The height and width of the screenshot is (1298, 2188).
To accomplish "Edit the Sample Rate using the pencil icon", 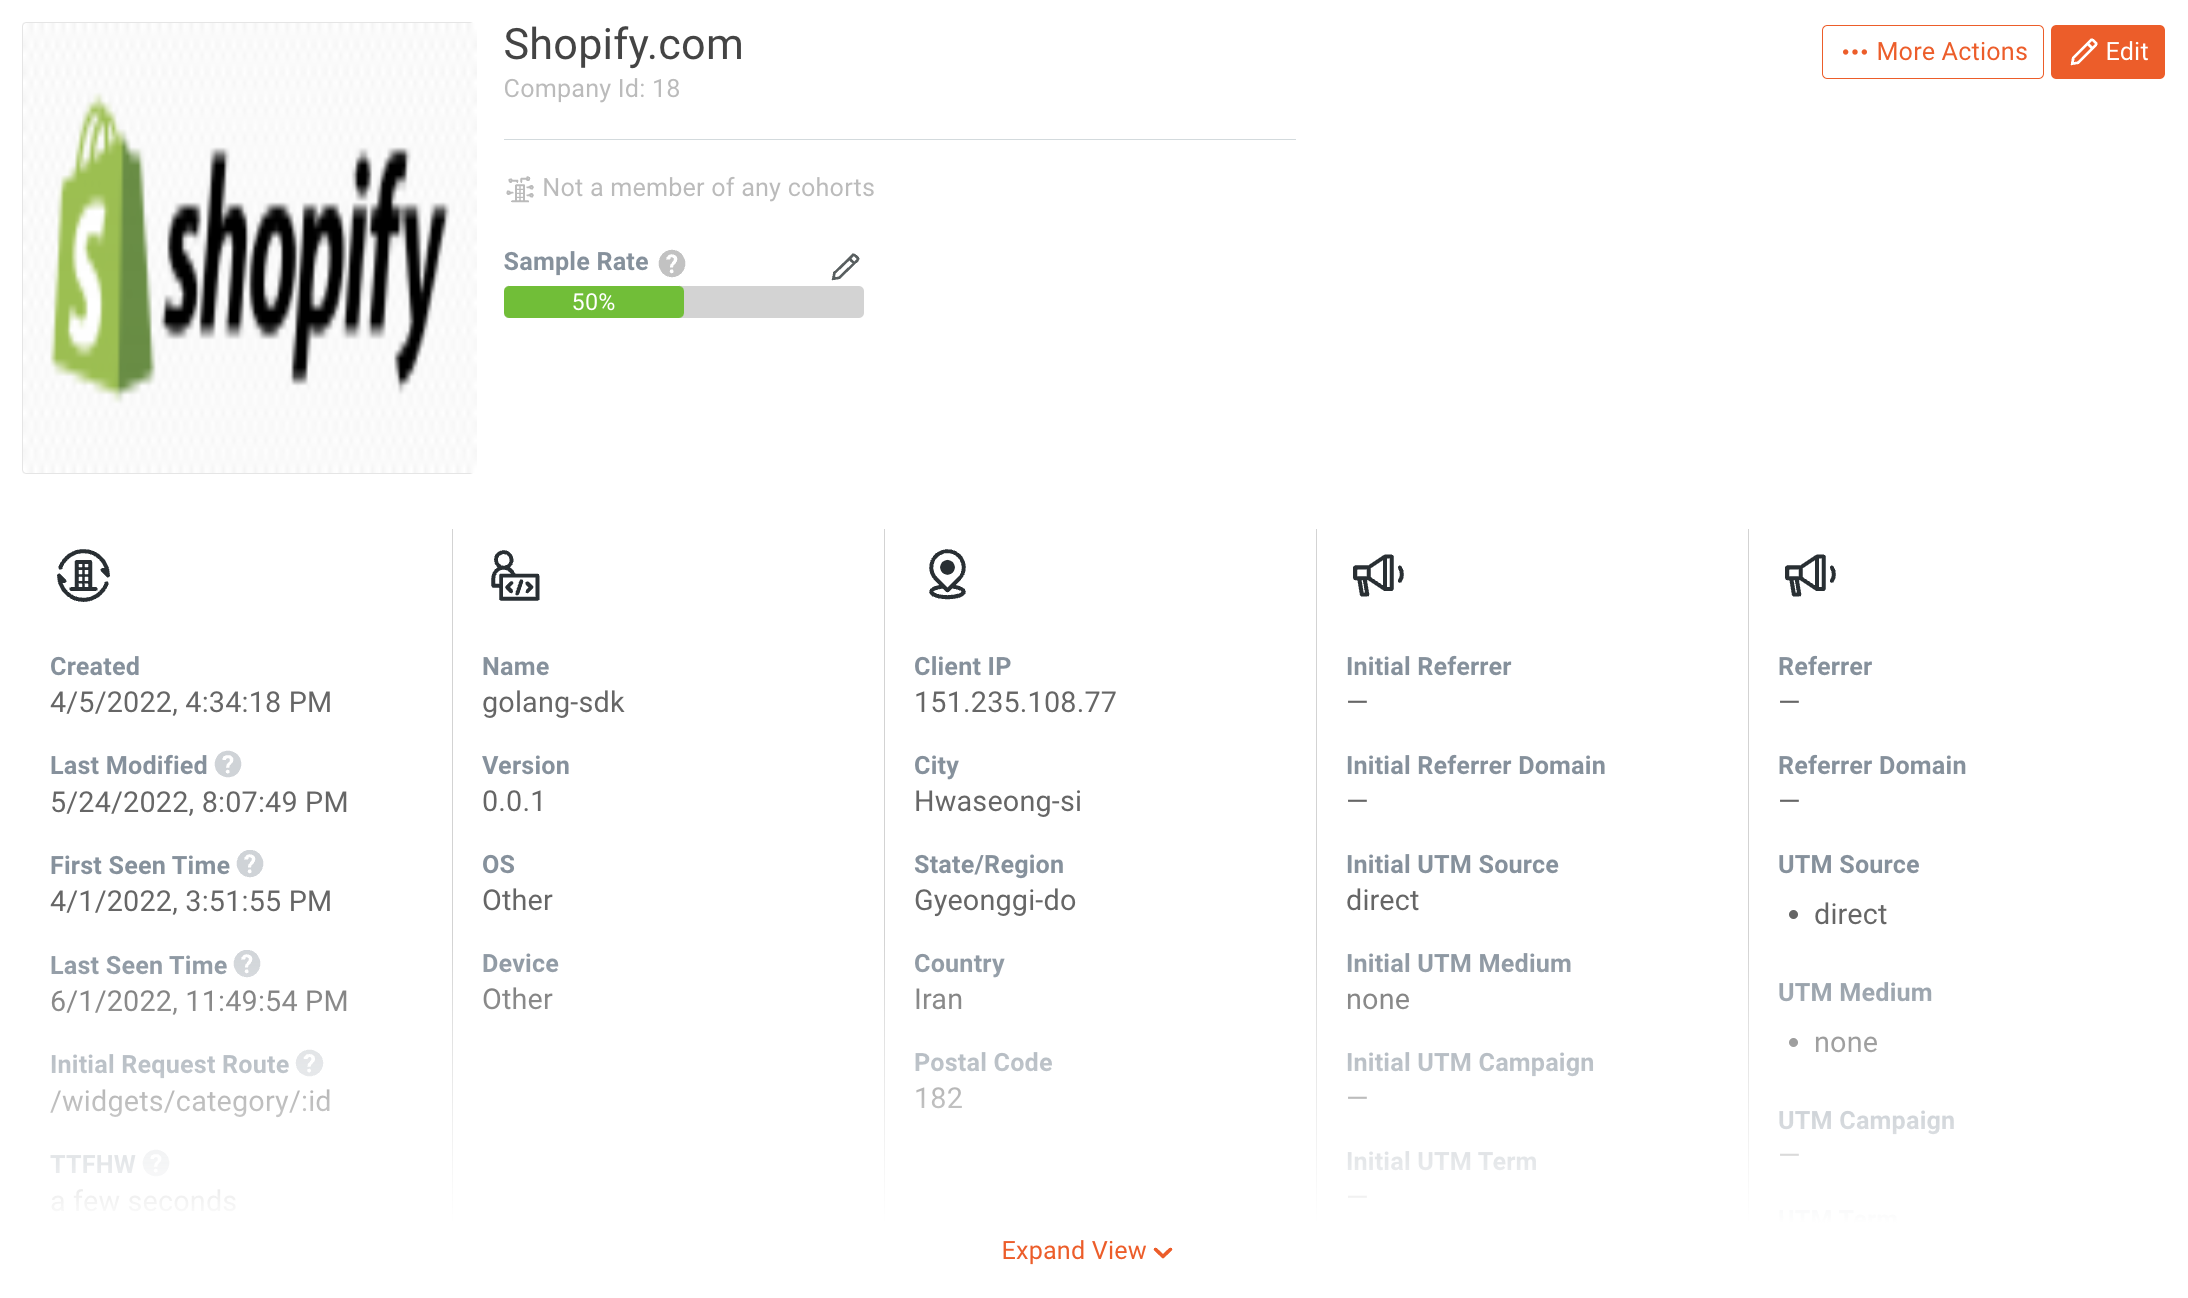I will (845, 266).
